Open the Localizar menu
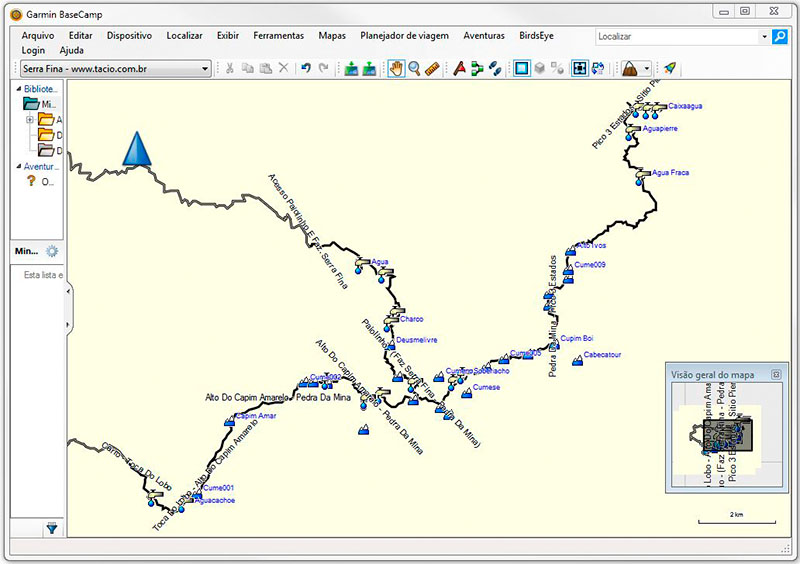The width and height of the screenshot is (800, 564). (184, 36)
